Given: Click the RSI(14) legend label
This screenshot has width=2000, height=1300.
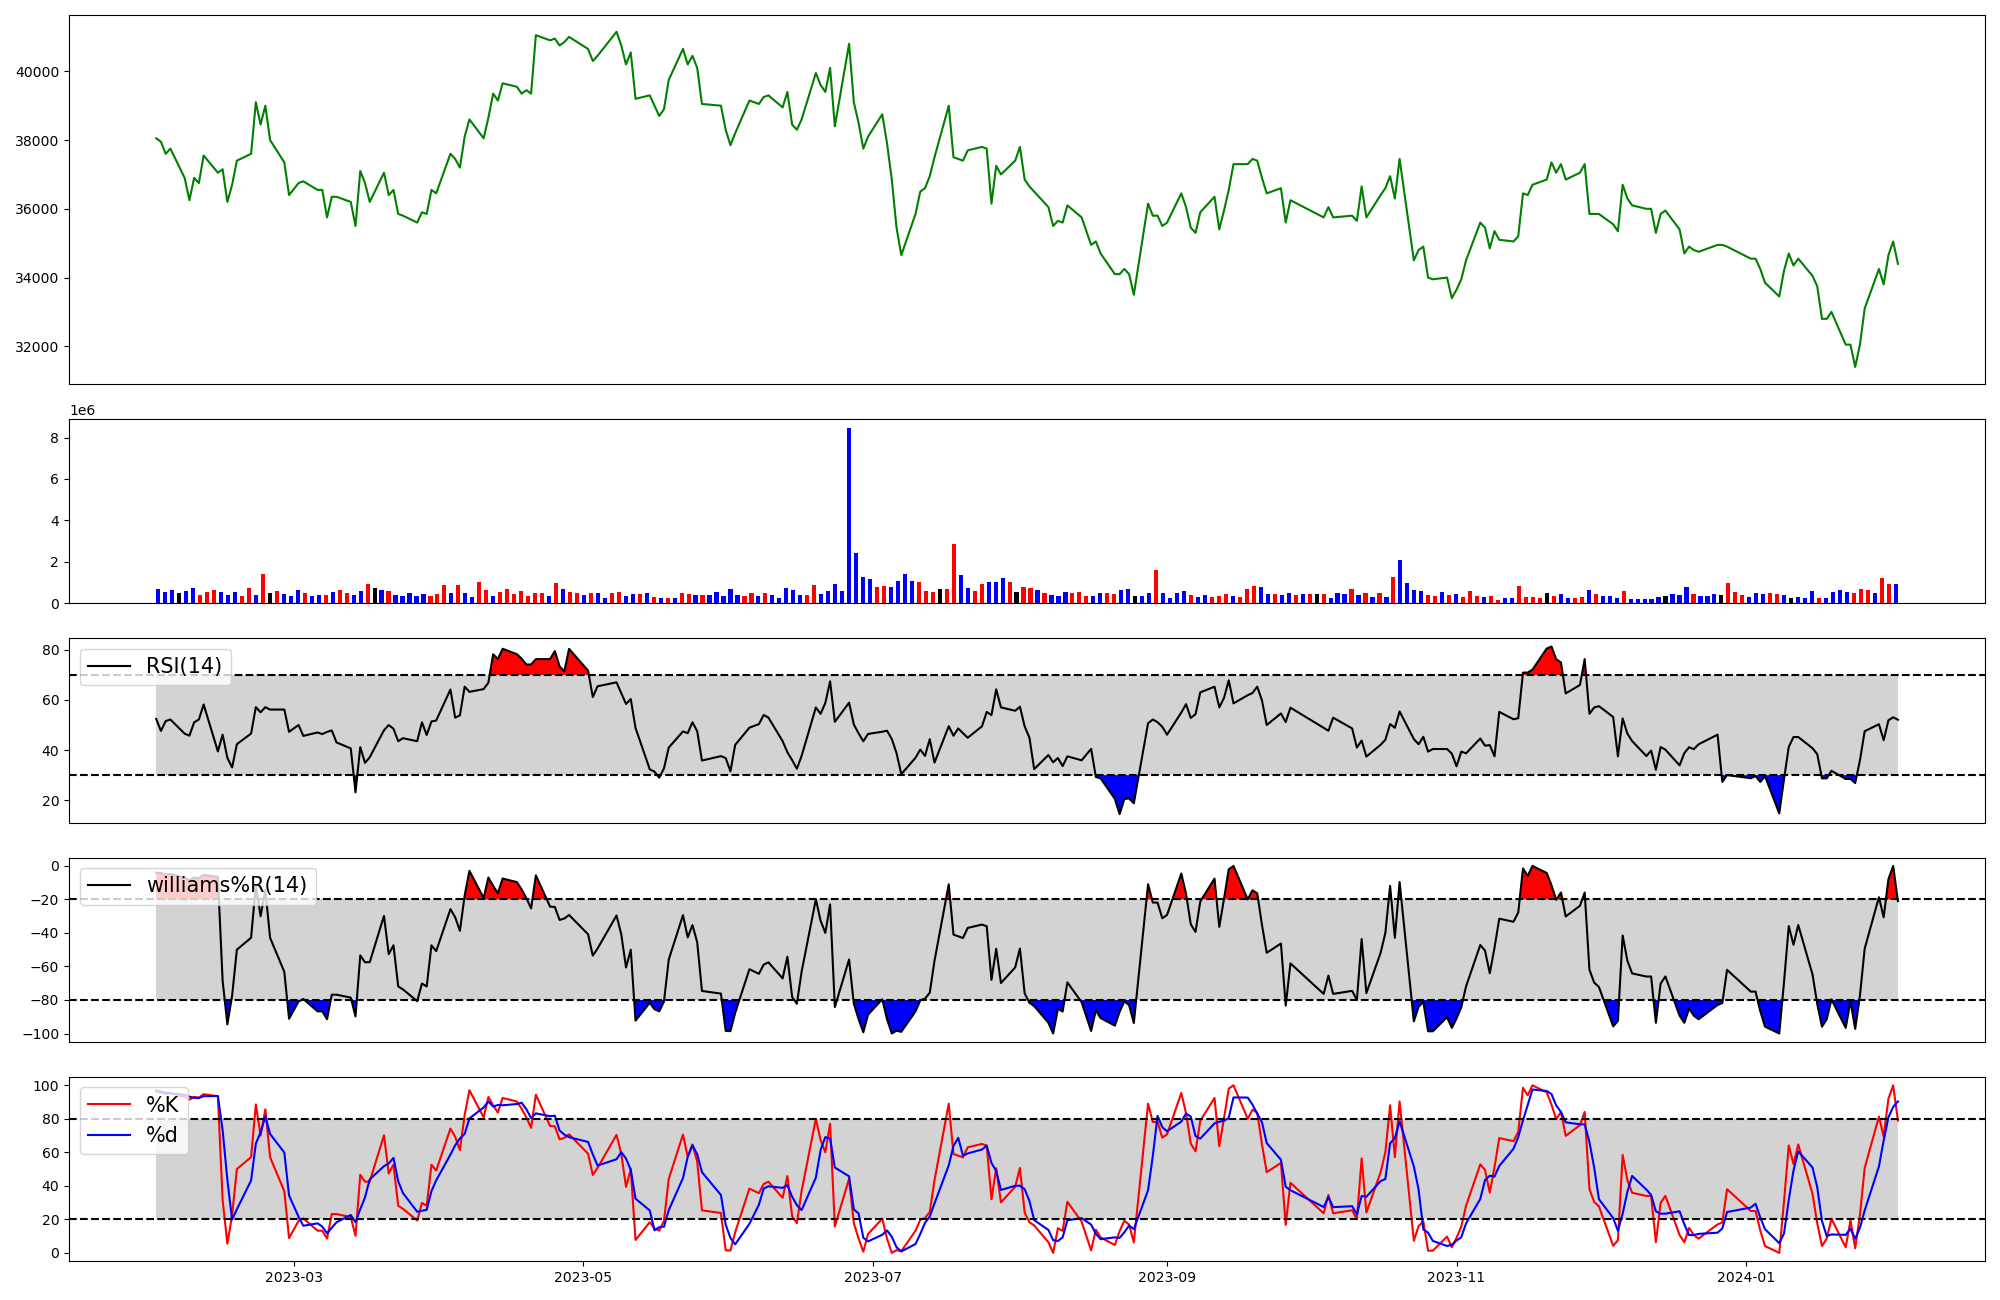Looking at the screenshot, I should (184, 666).
